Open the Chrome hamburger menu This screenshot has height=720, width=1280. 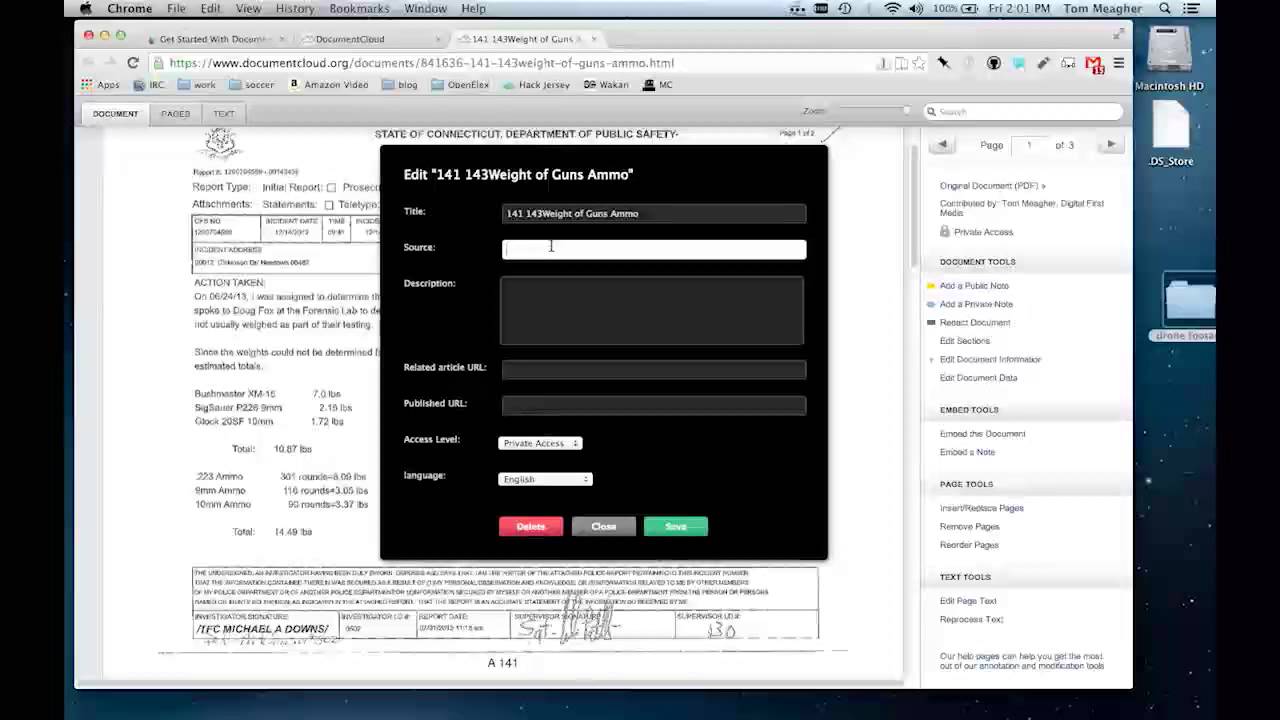pyautogui.click(x=1118, y=63)
